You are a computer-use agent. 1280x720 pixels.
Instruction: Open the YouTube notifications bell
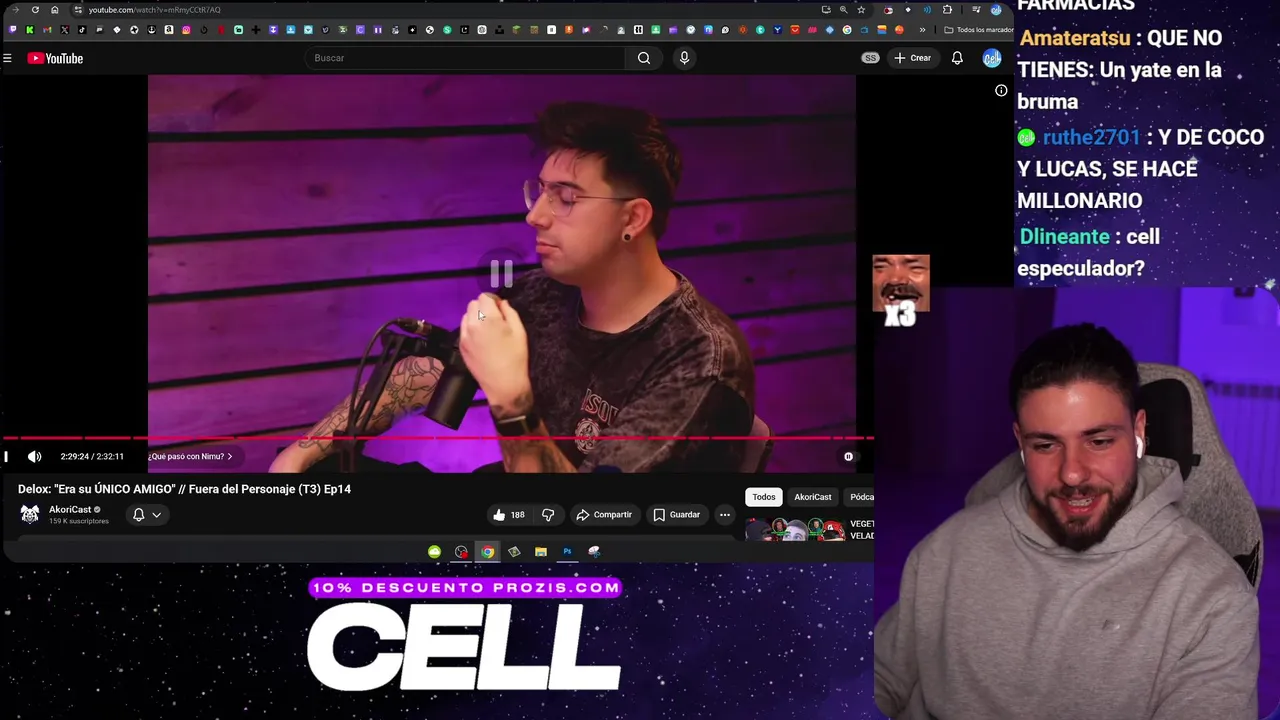(x=957, y=58)
